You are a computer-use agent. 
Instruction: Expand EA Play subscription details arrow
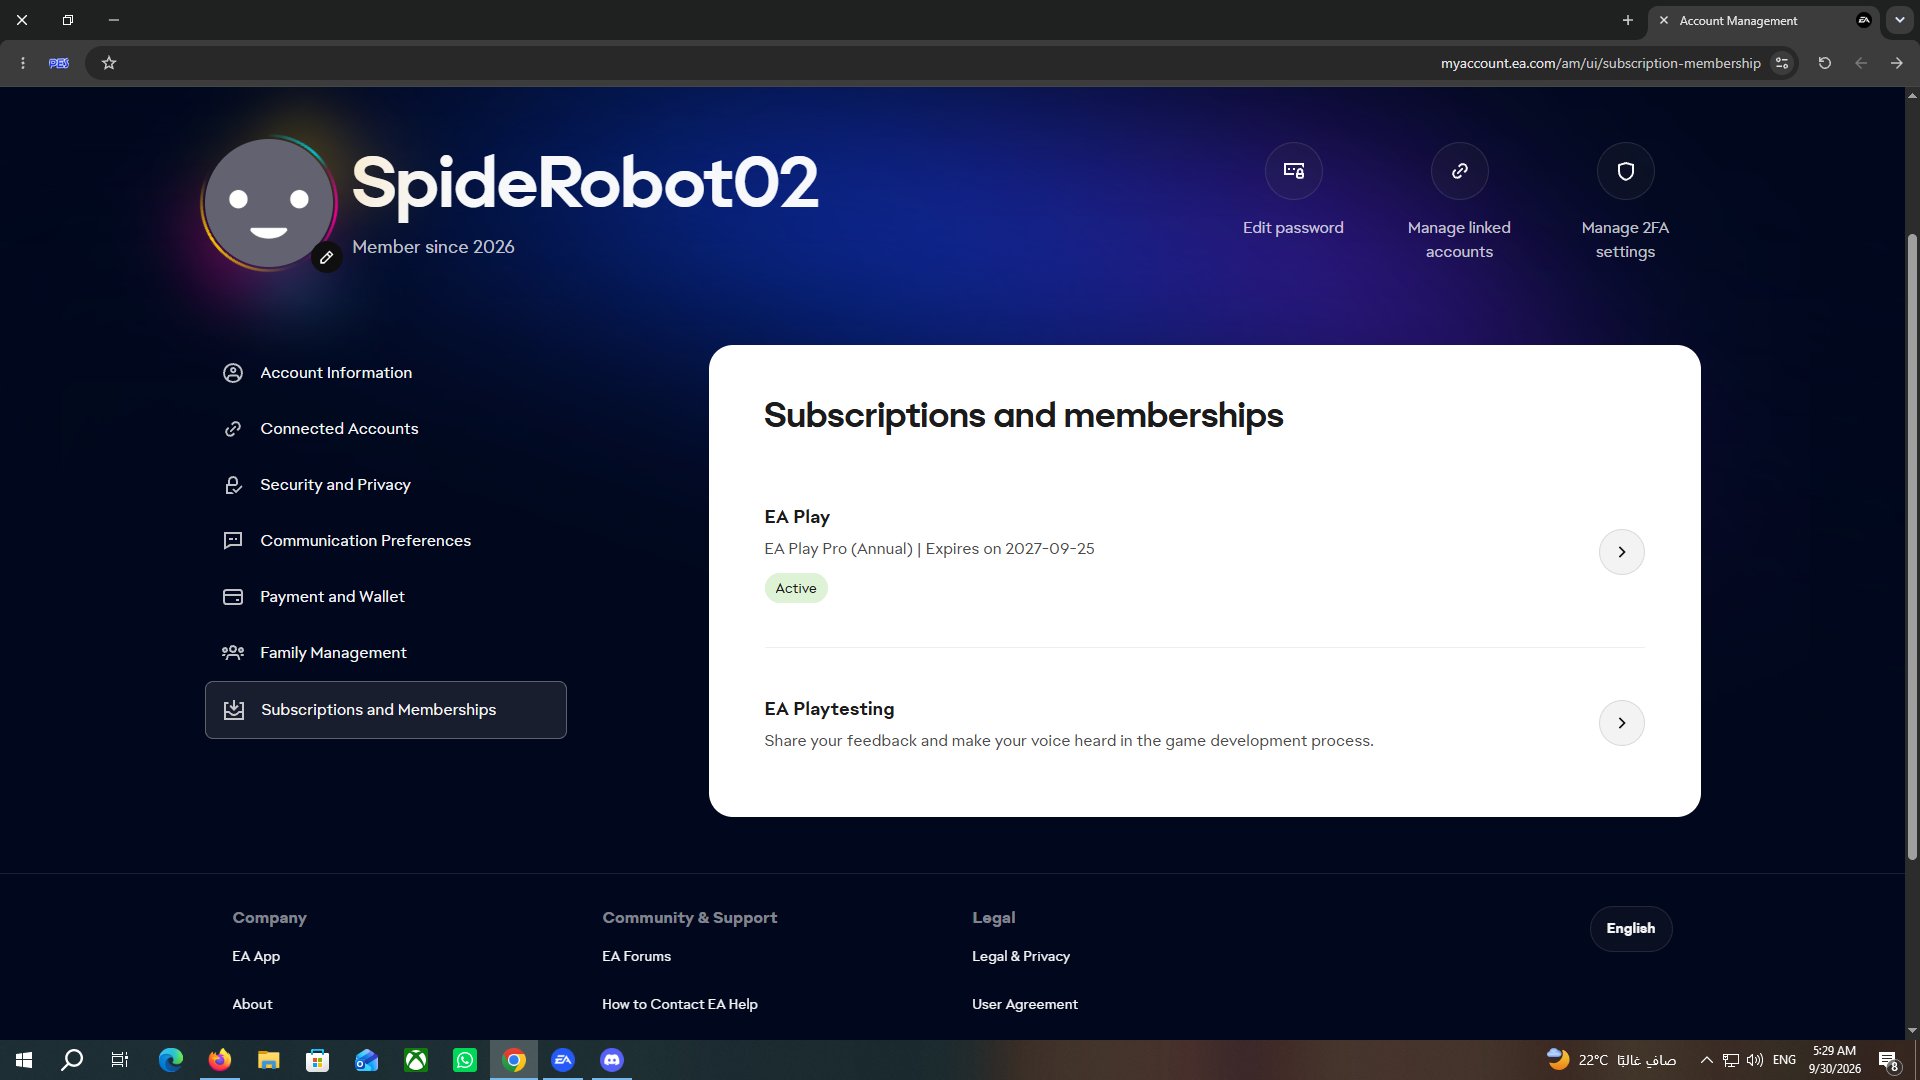pyautogui.click(x=1621, y=552)
